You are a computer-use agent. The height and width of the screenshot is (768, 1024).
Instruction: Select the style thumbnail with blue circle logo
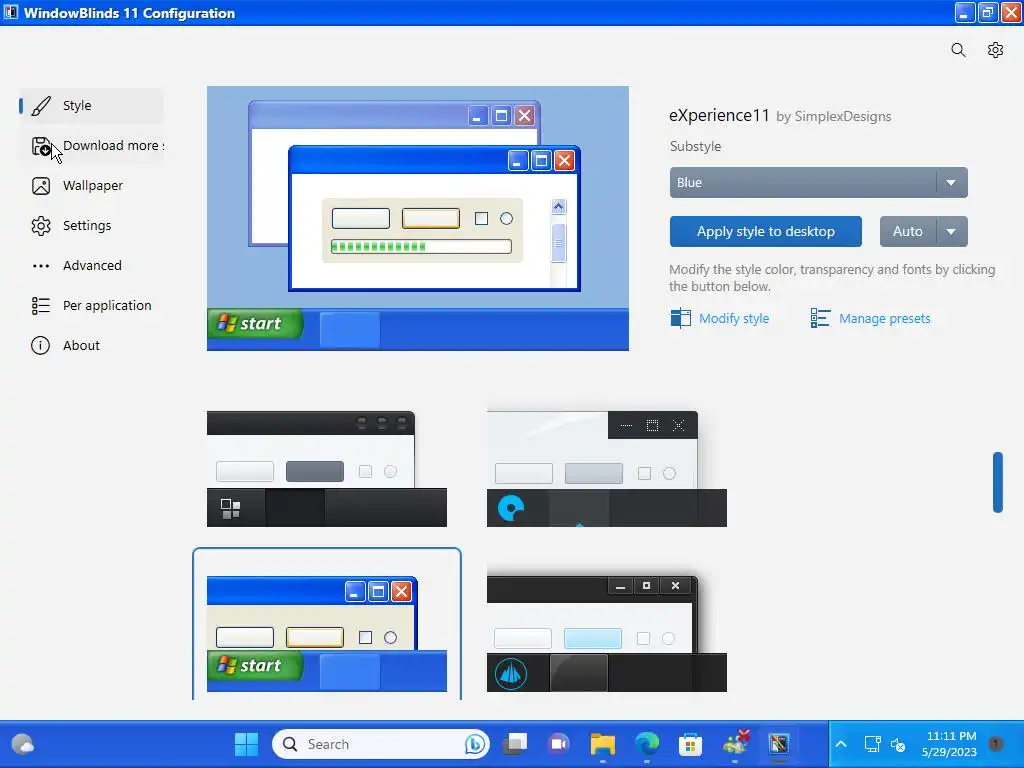coord(607,469)
